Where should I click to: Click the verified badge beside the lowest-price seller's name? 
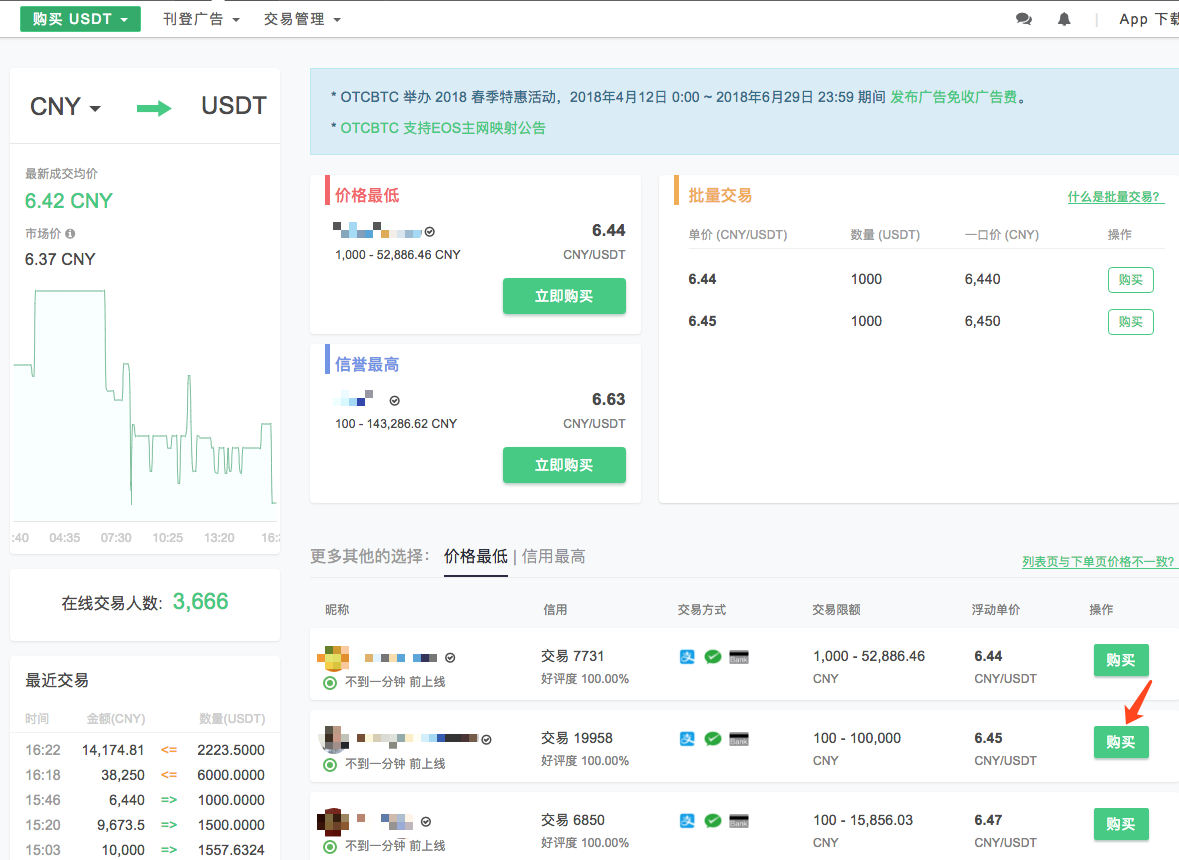[x=430, y=231]
